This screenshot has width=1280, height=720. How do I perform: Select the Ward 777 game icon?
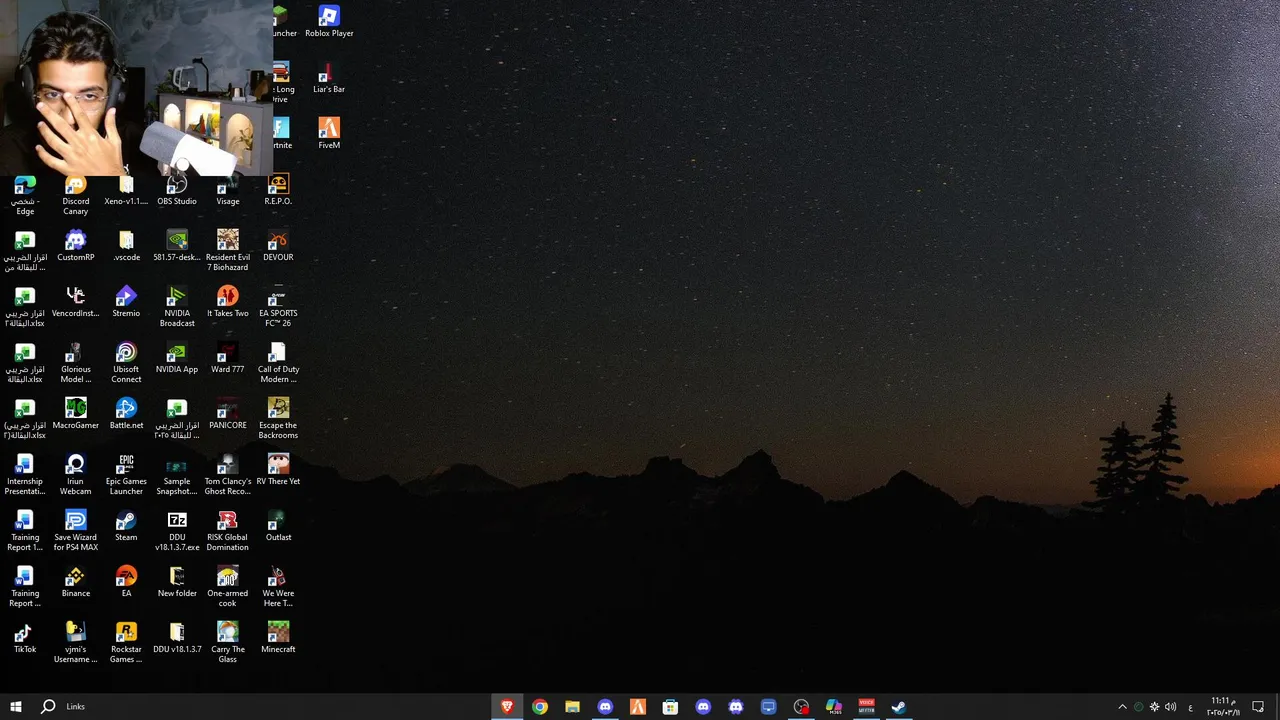tap(228, 358)
